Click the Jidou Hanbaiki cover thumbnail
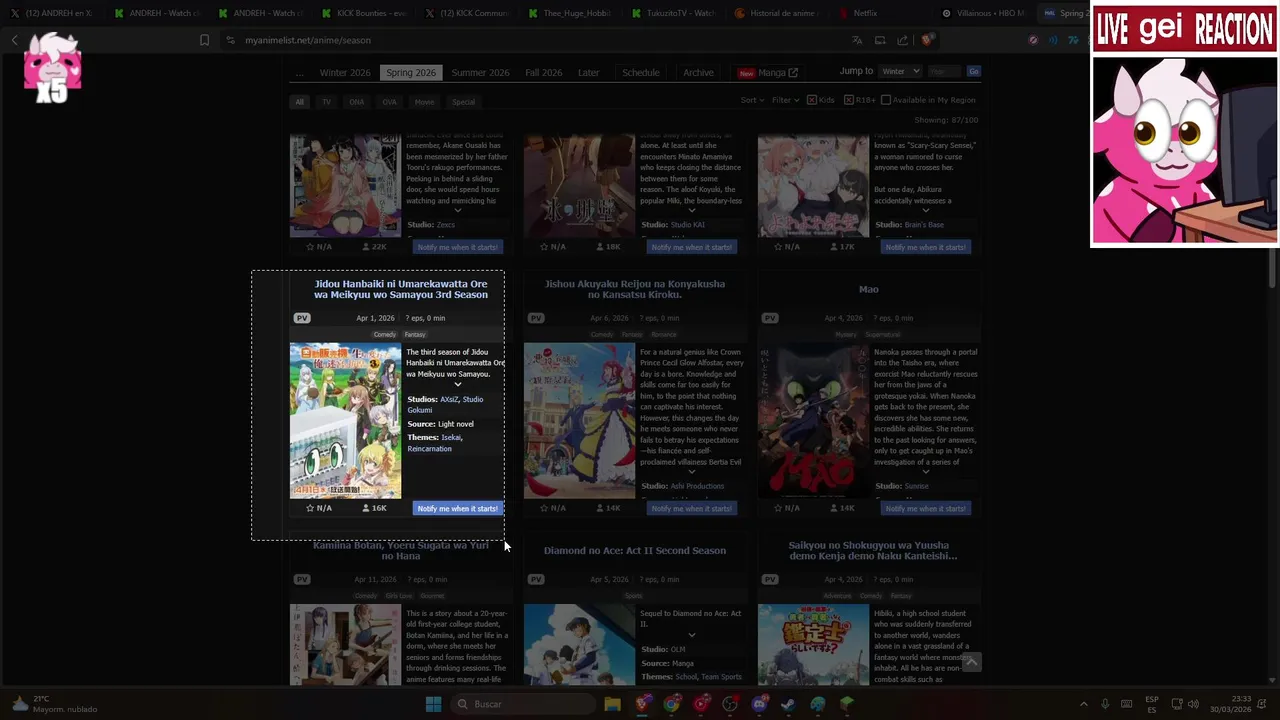Image resolution: width=1280 pixels, height=720 pixels. pos(345,421)
